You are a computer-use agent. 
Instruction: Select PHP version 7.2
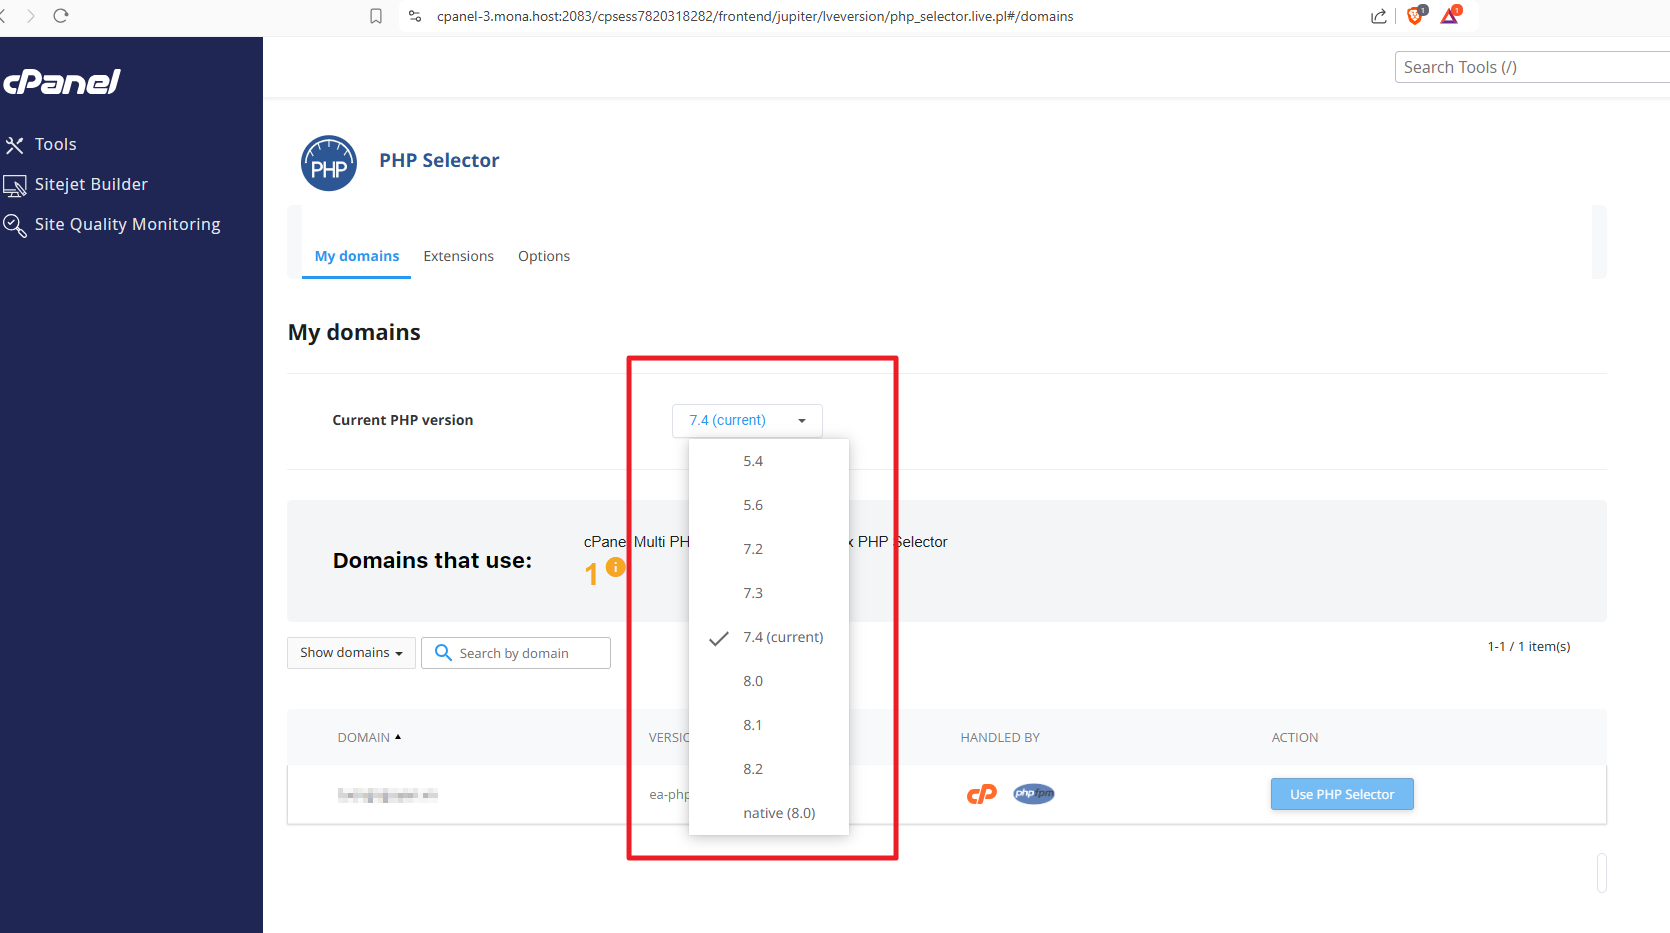(x=769, y=549)
